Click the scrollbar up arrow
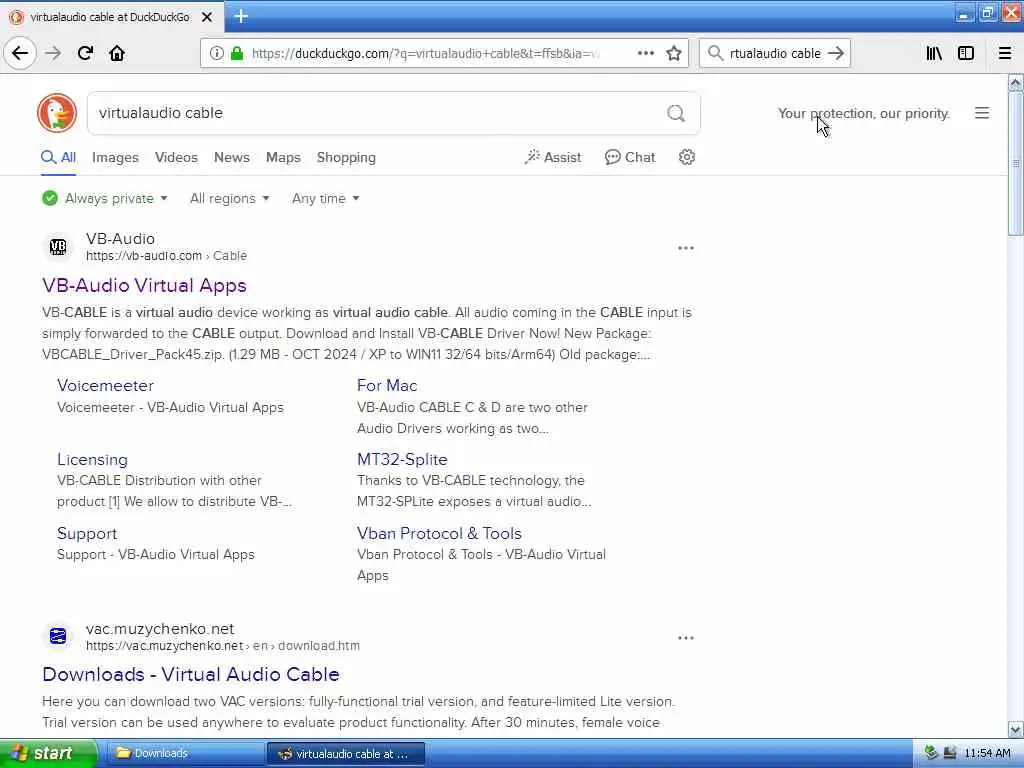 point(1015,82)
